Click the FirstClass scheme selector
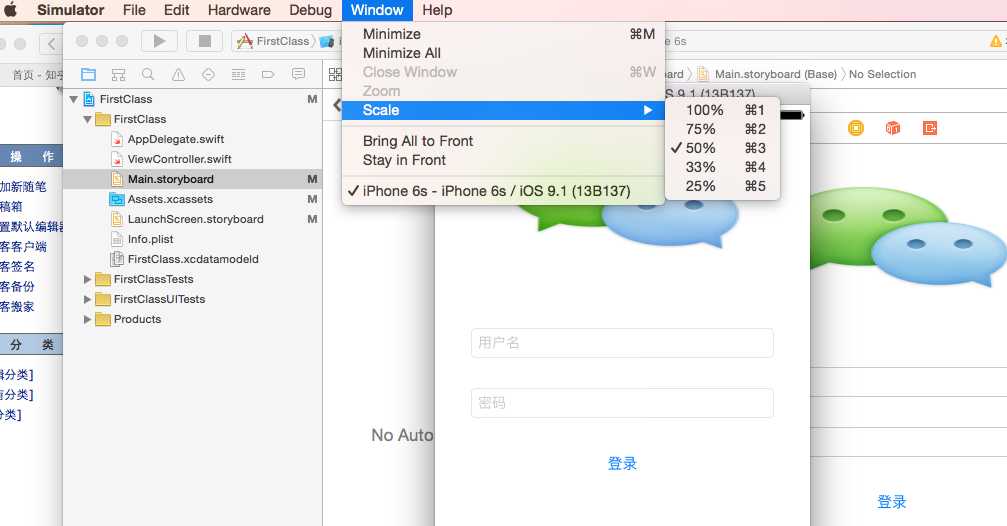The width and height of the screenshot is (1007, 526). (274, 41)
